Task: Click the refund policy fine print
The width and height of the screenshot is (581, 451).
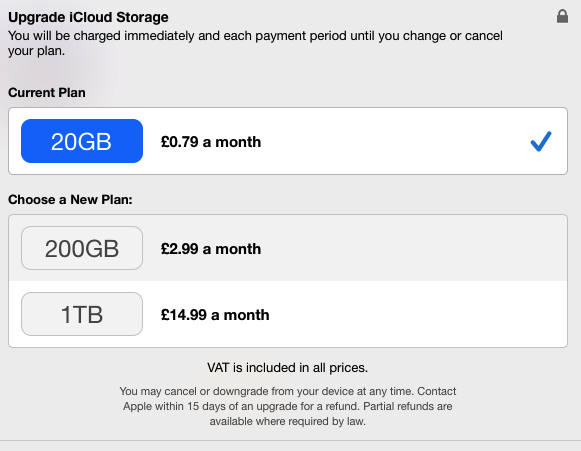Action: point(288,406)
